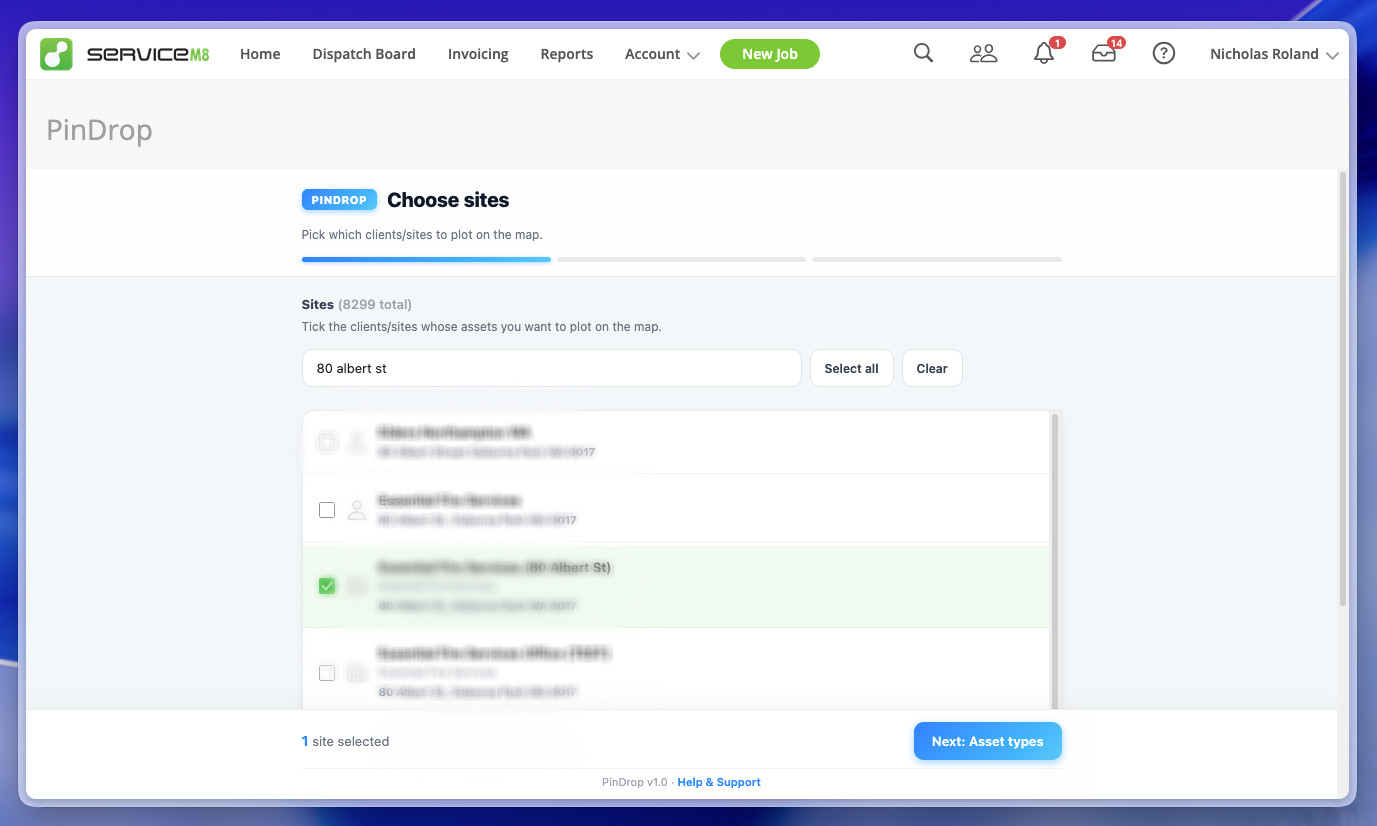Proceed with Next: Asset types button
The image size is (1377, 826).
[x=987, y=741]
